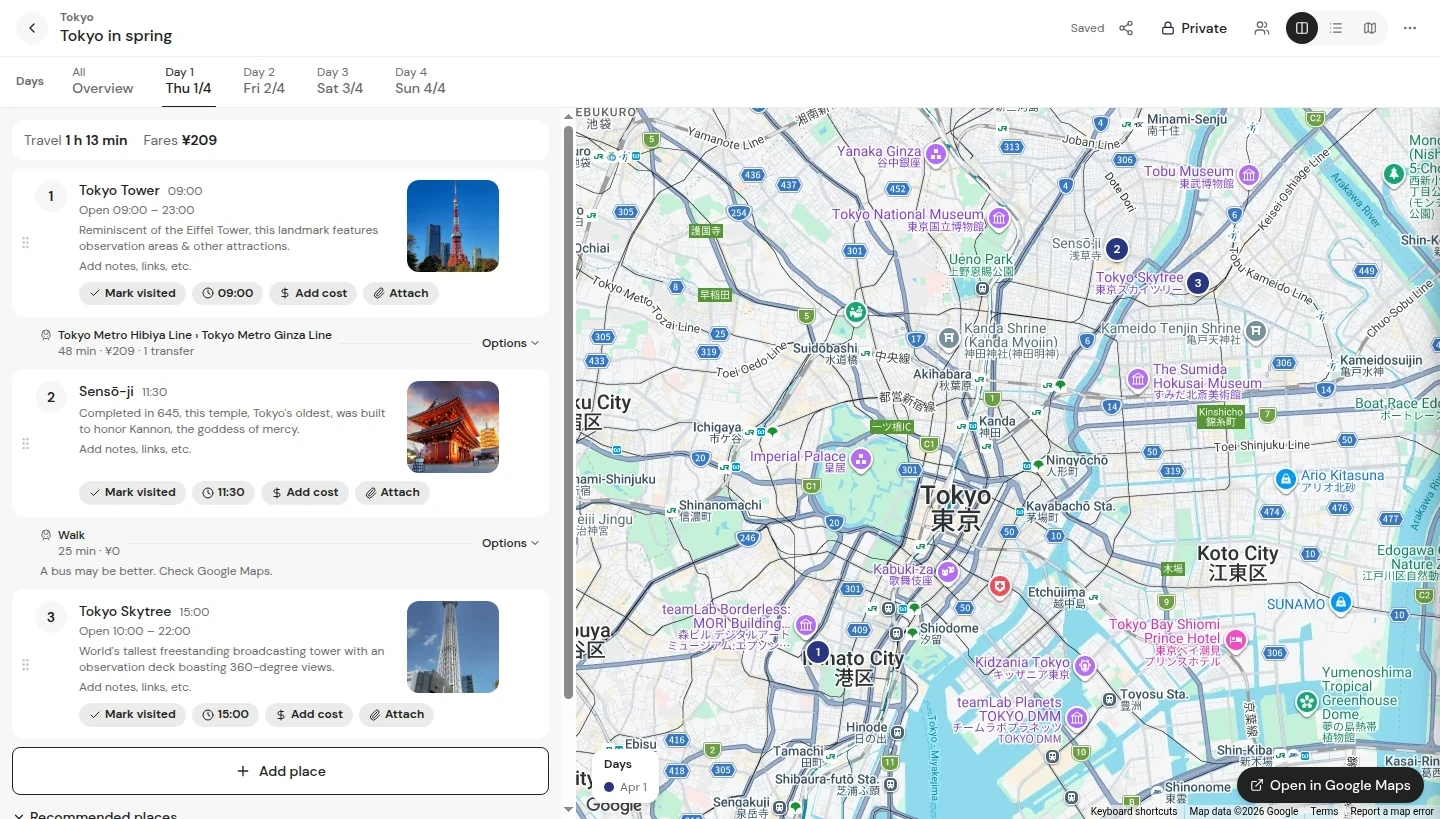The width and height of the screenshot is (1440, 819).
Task: Click the 15:00 time button for Tokyo Skytree
Action: (x=225, y=714)
